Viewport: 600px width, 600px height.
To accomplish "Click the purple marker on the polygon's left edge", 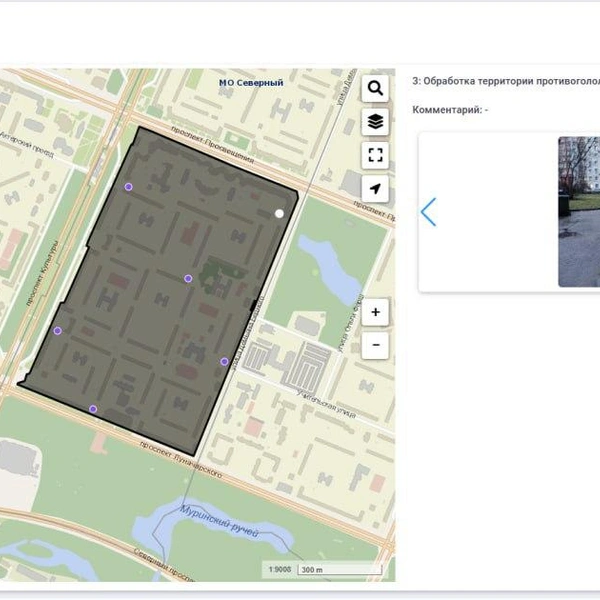I will pyautogui.click(x=57, y=331).
